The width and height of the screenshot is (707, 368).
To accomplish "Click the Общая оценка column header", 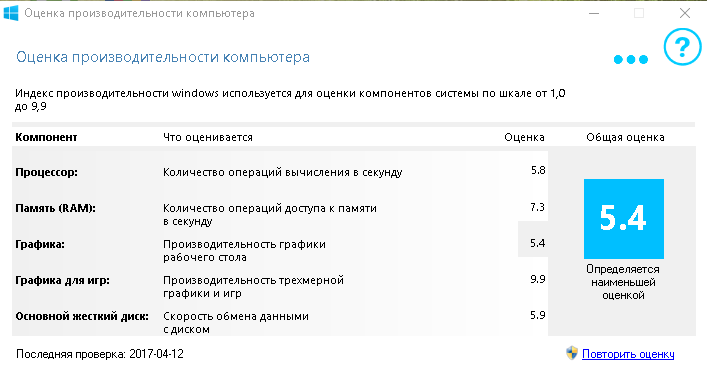I will click(625, 137).
